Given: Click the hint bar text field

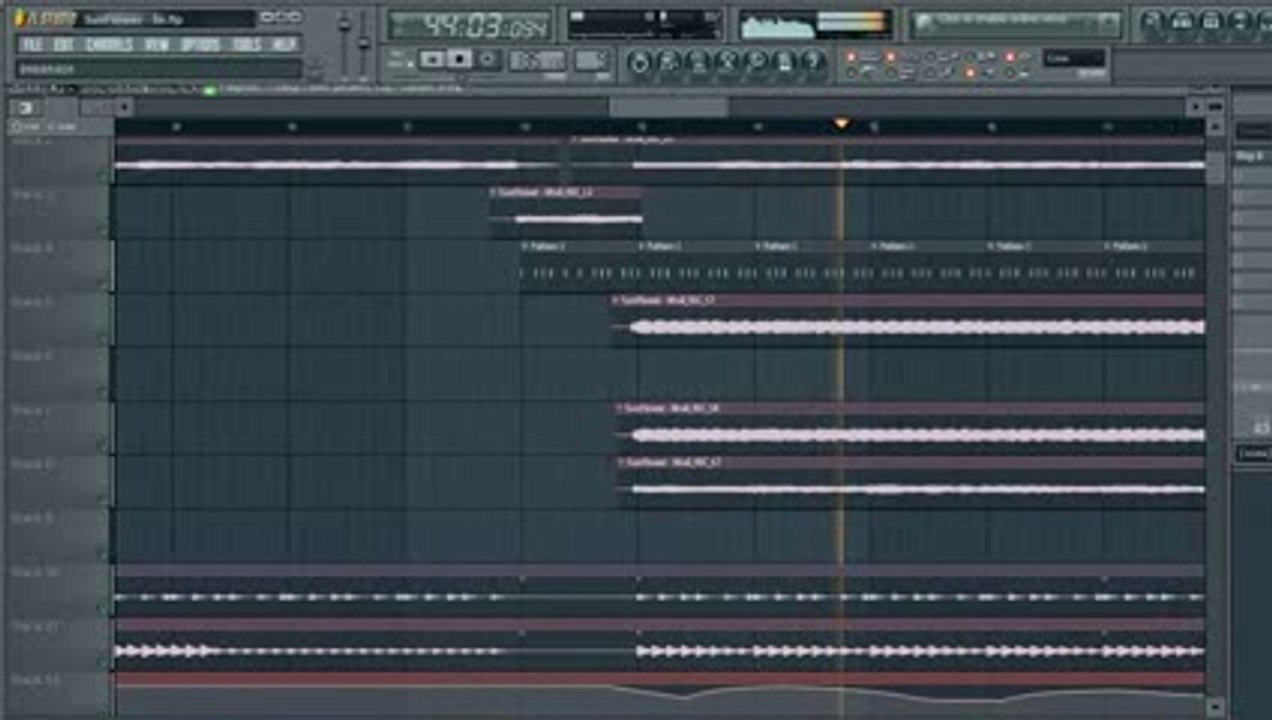Looking at the screenshot, I should [x=159, y=69].
